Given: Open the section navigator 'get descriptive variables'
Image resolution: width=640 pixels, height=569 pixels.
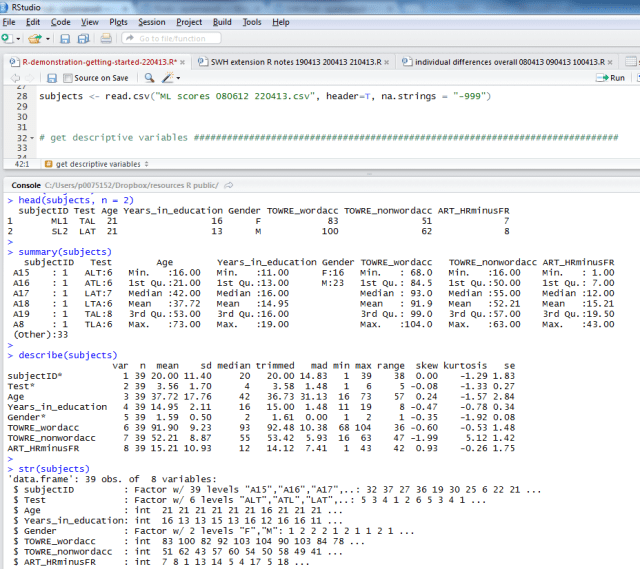Looking at the screenshot, I should pyautogui.click(x=97, y=163).
